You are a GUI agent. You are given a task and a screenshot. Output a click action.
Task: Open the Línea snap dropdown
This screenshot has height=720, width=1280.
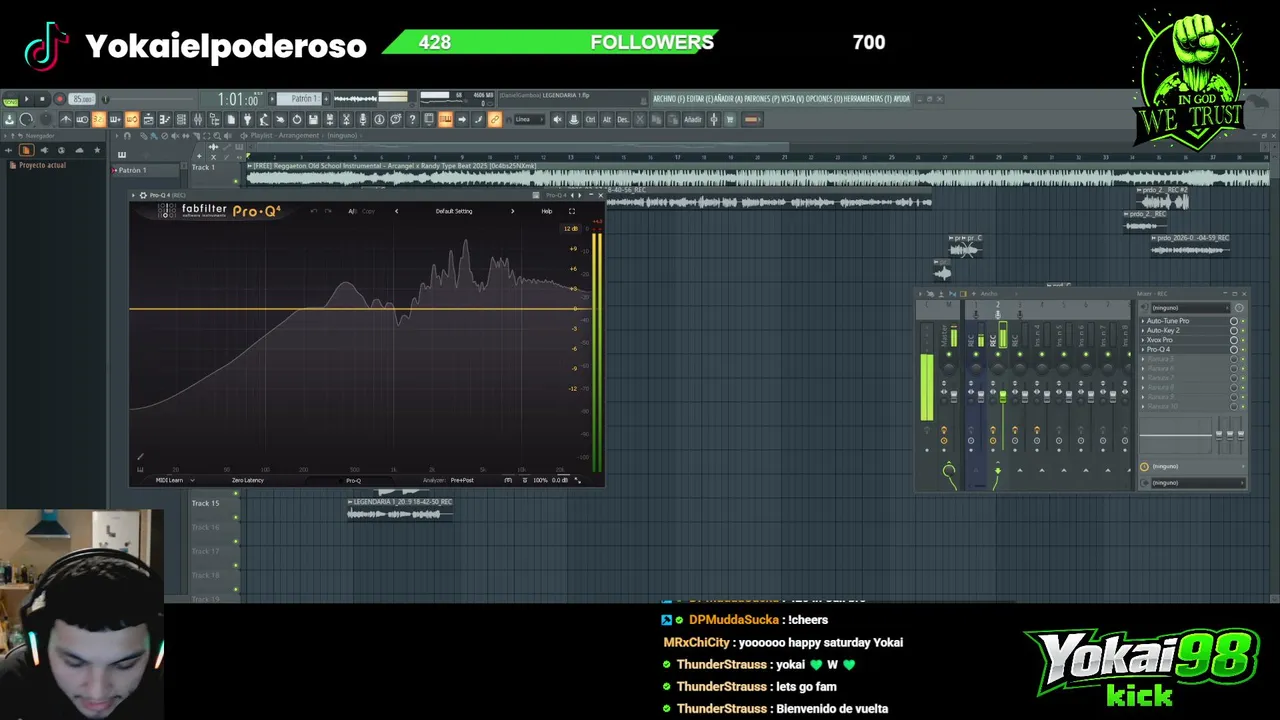[x=531, y=120]
